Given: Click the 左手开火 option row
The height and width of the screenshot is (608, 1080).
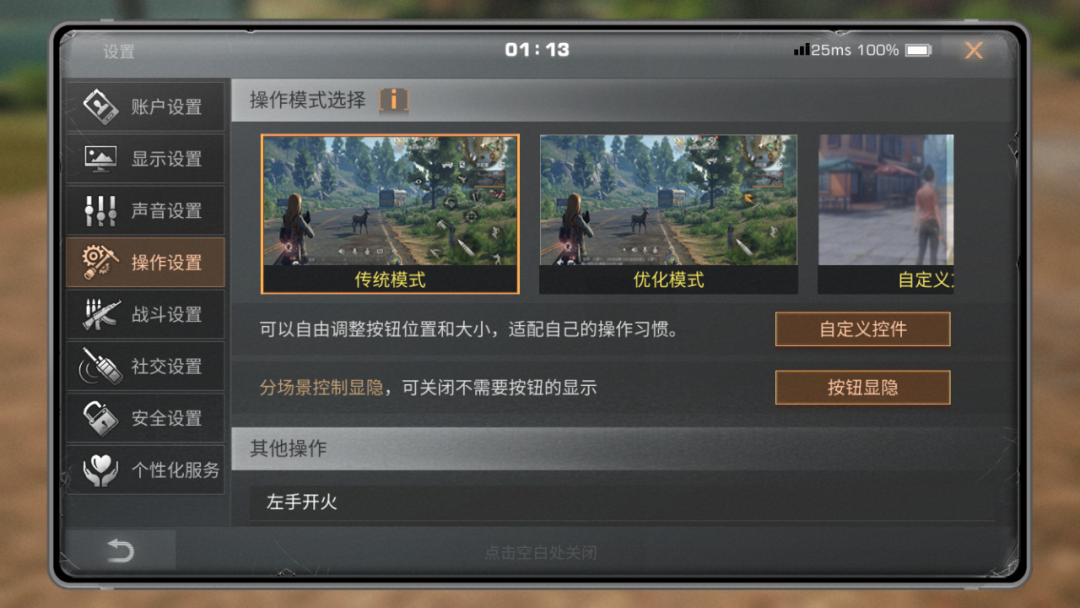Looking at the screenshot, I should click(x=623, y=502).
